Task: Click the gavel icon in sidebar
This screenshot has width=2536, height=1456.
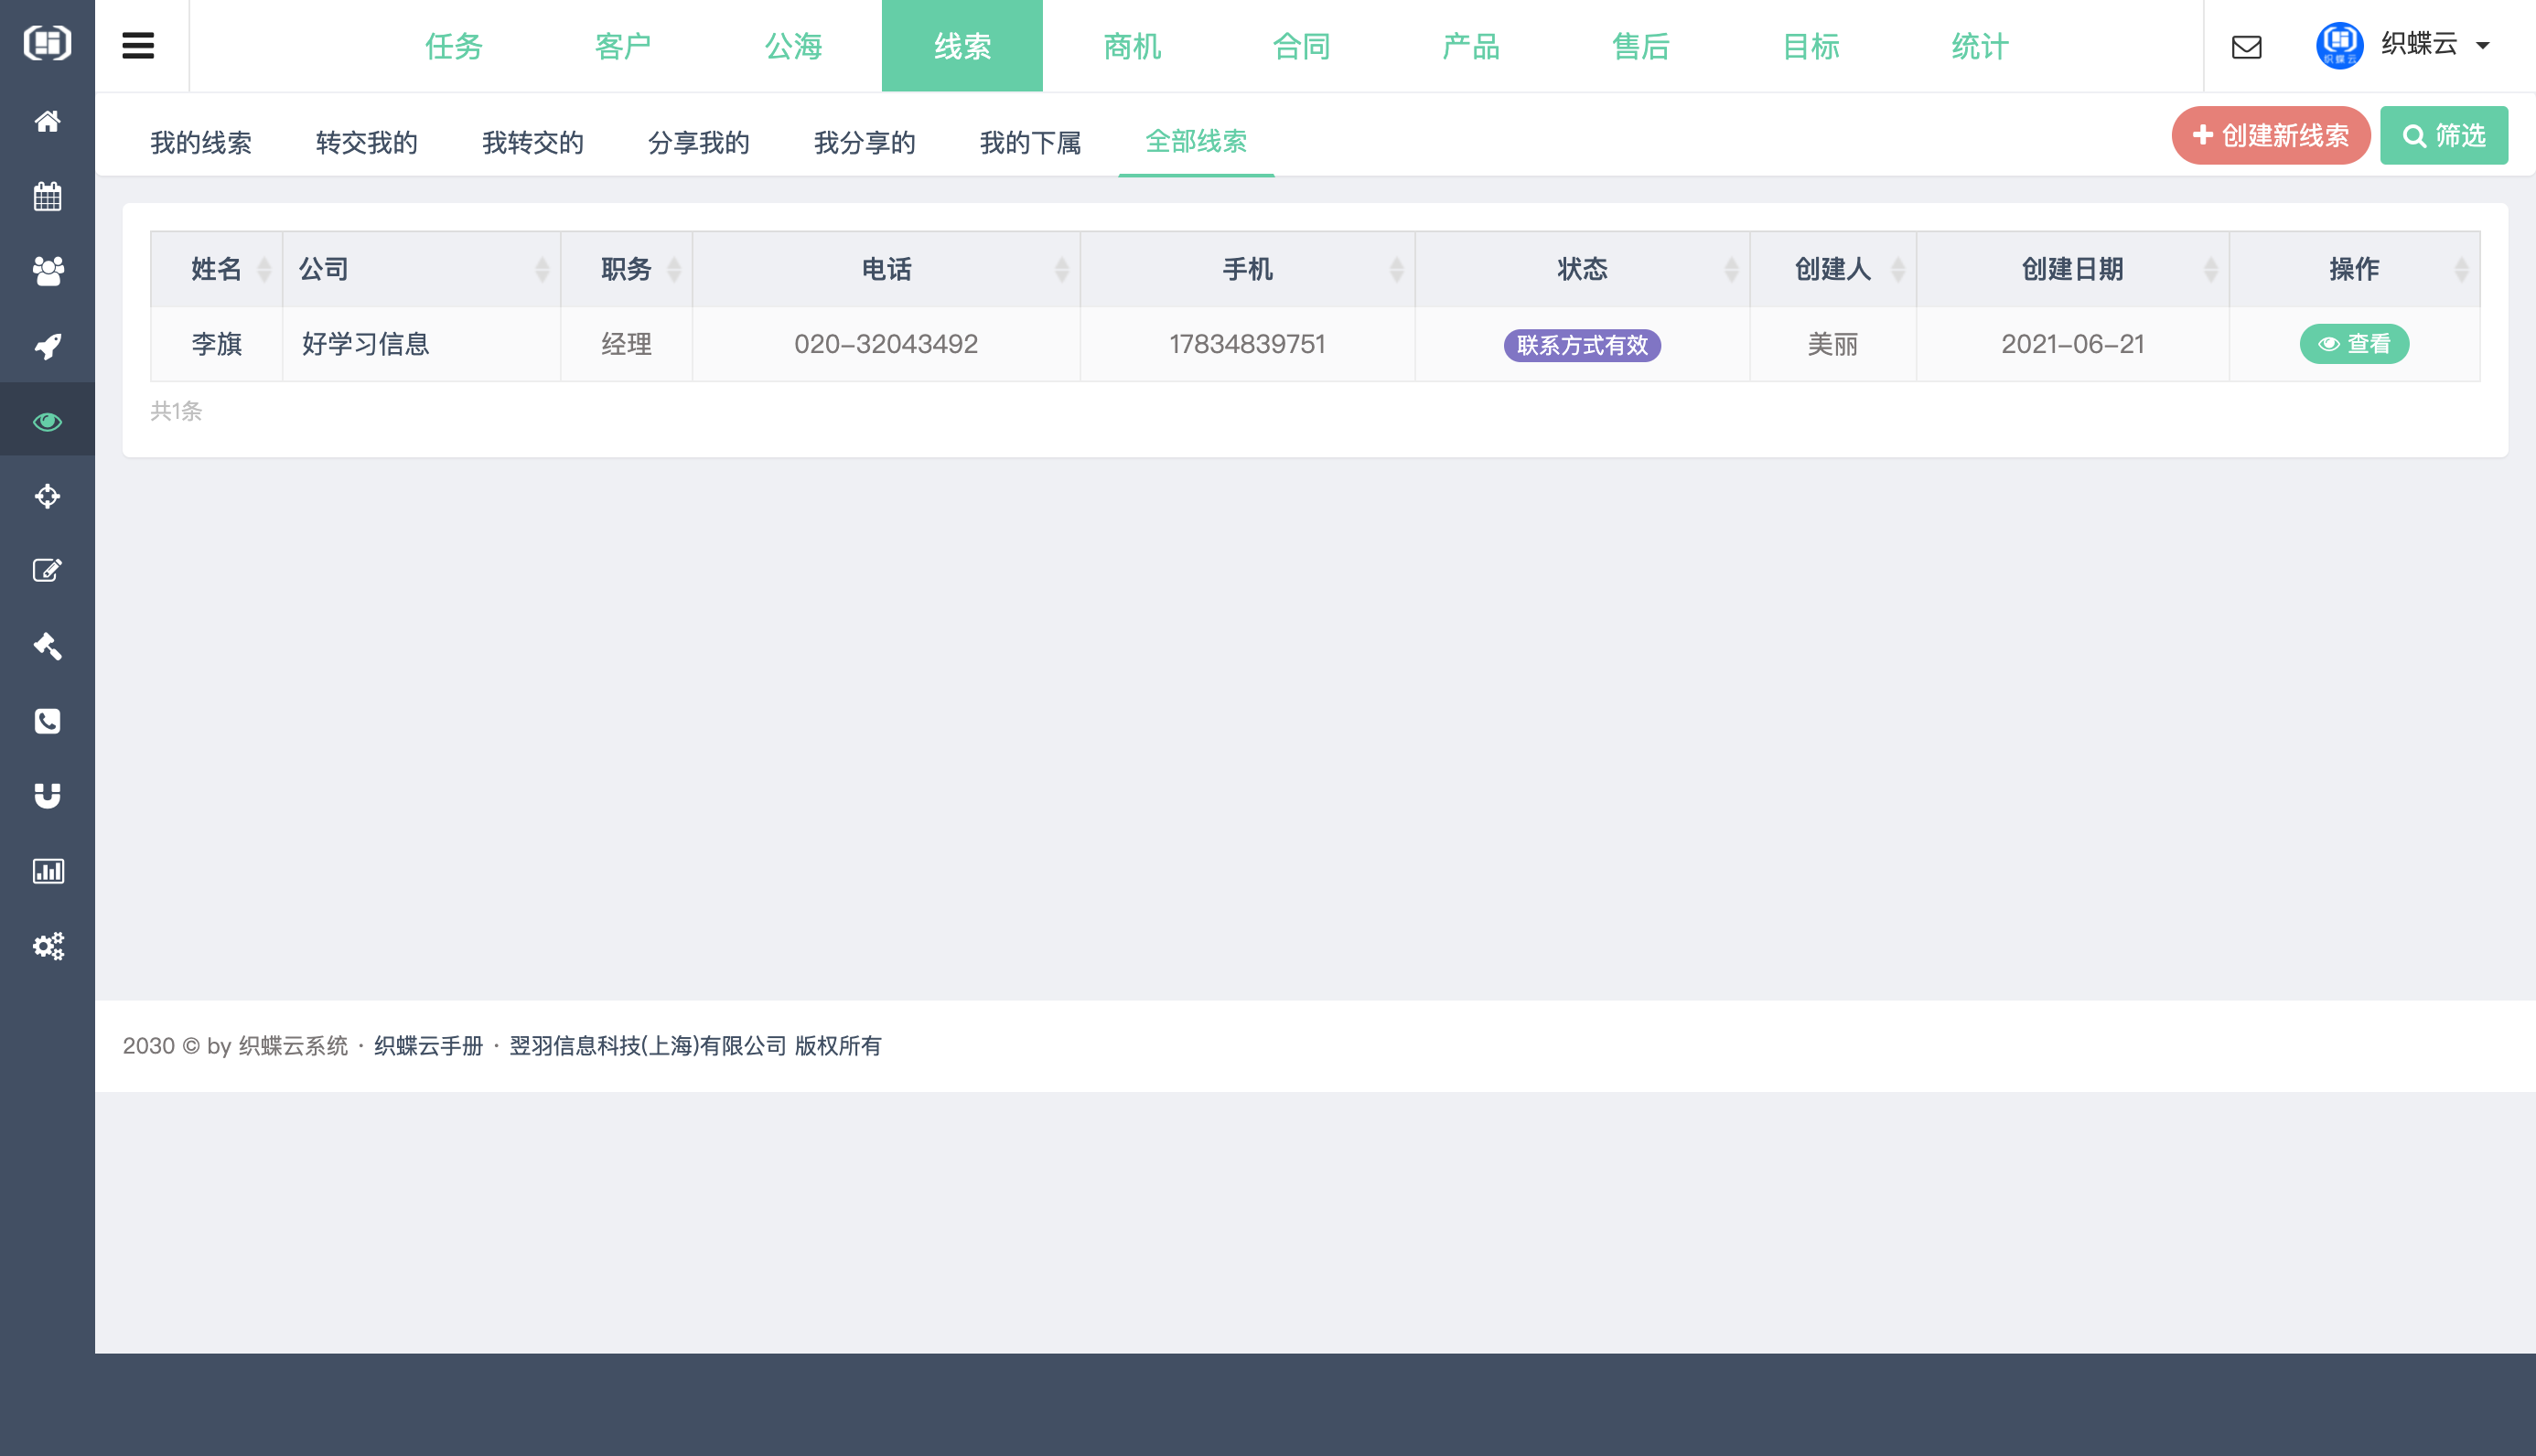Action: coord(47,646)
